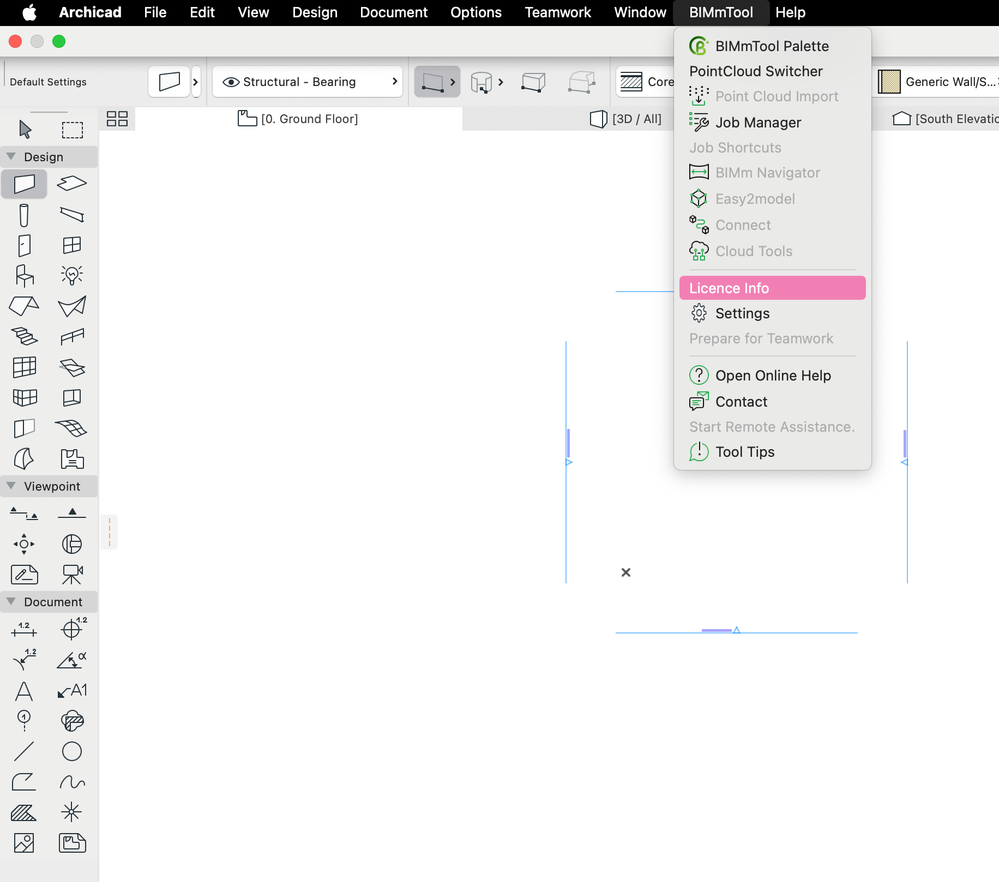Click the Licence Info menu item
Viewport: 999px width, 882px height.
[772, 288]
